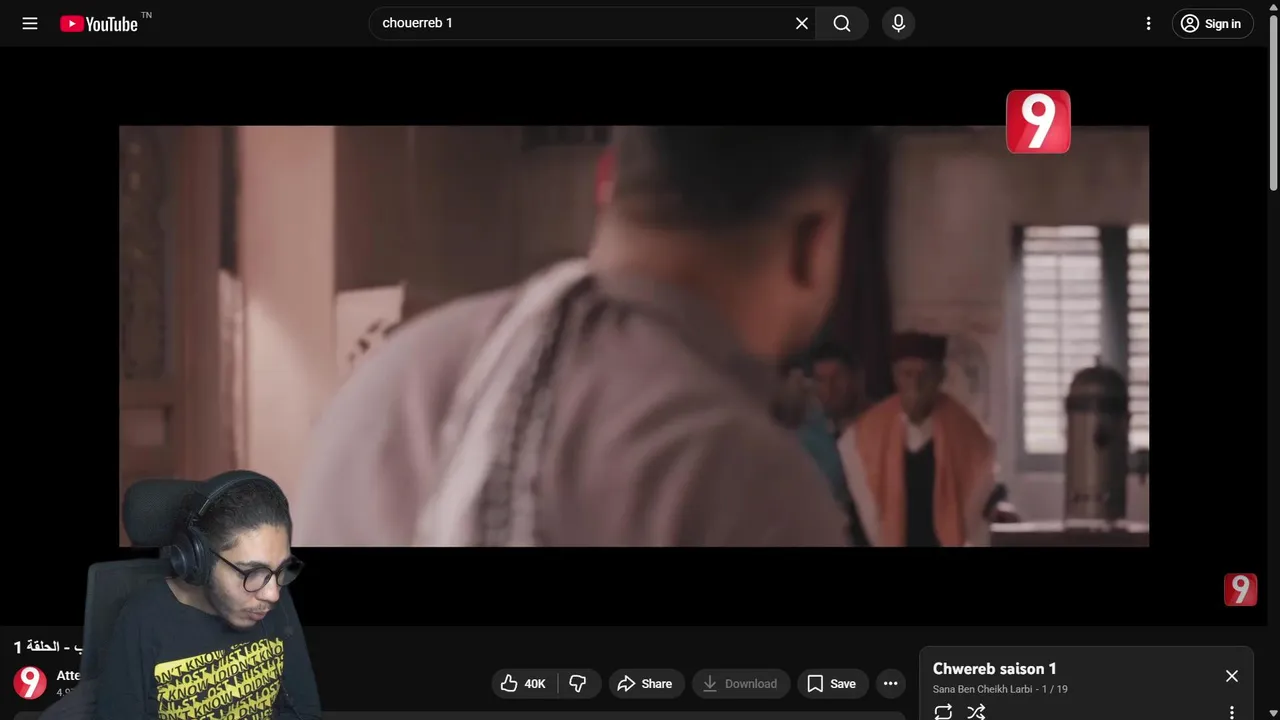Viewport: 1280px width, 720px height.
Task: Toggle playlist shuffle
Action: [976, 712]
